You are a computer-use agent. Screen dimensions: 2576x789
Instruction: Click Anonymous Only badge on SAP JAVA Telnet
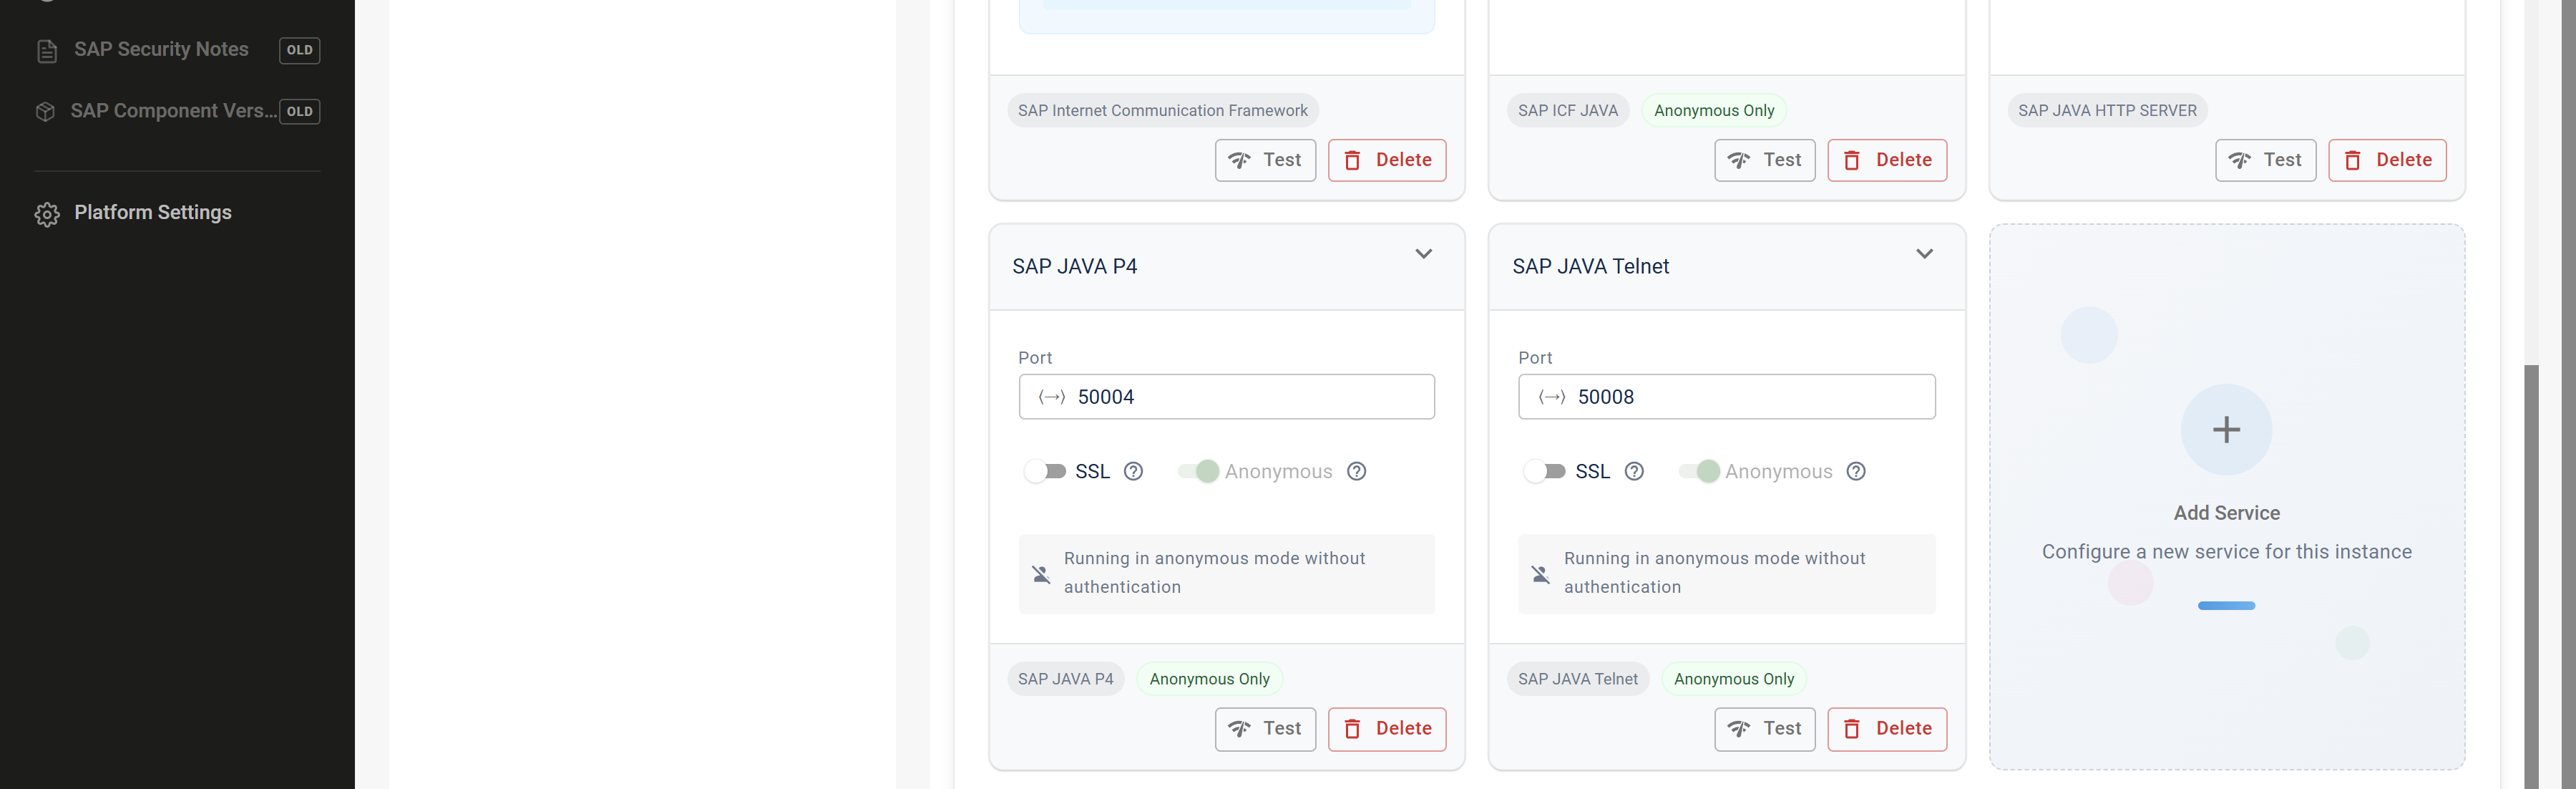pyautogui.click(x=1733, y=679)
